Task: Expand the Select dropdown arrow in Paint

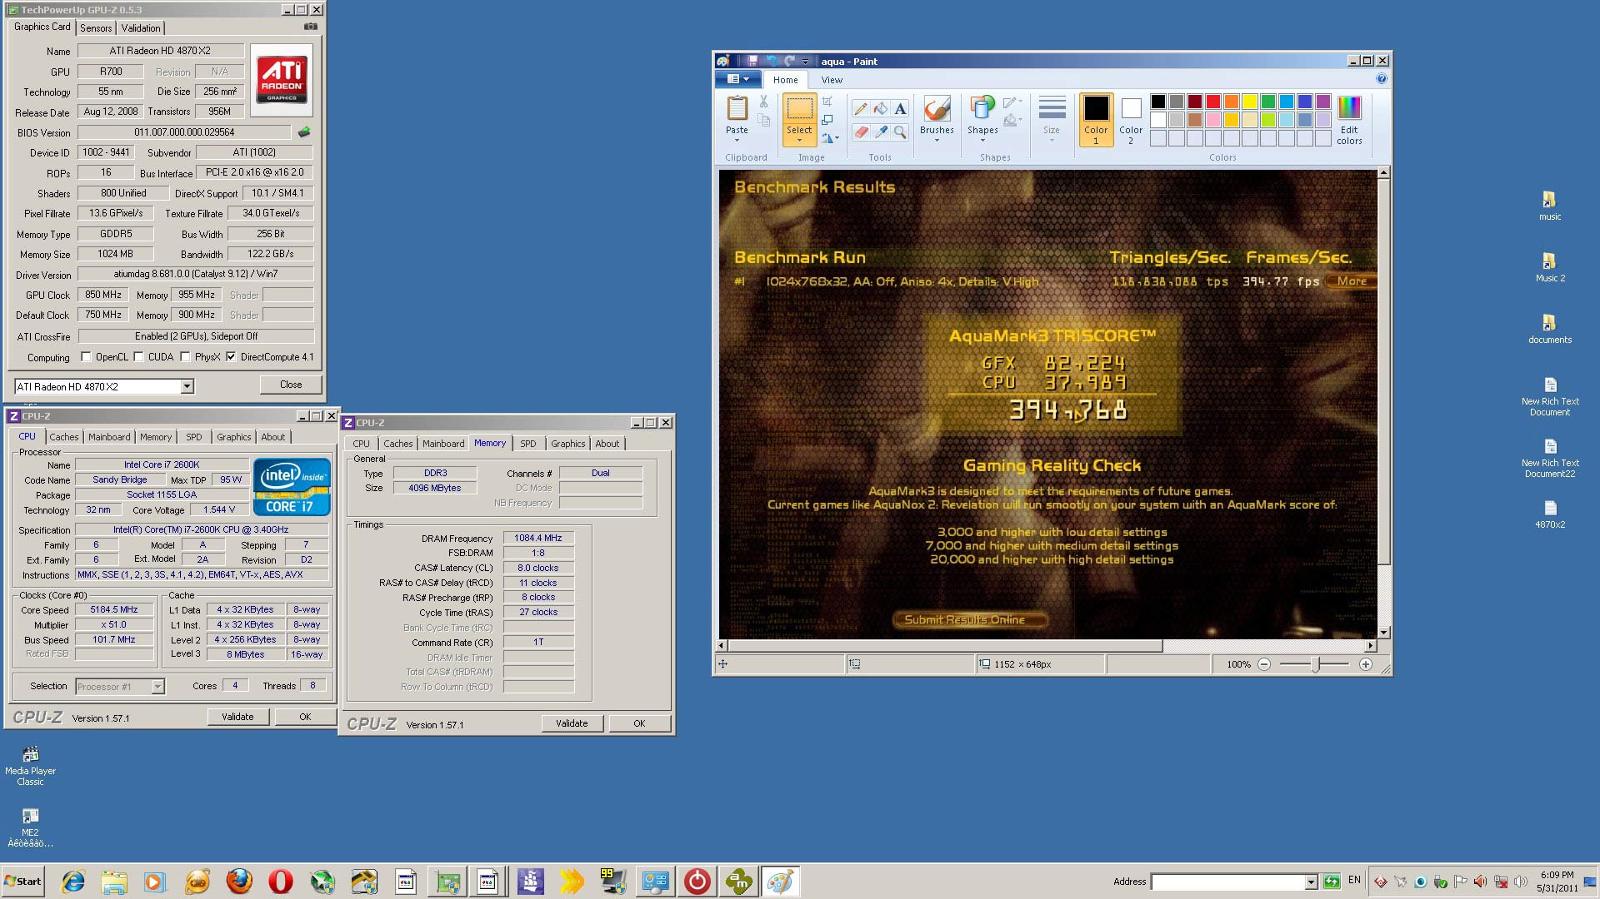Action: pos(799,141)
